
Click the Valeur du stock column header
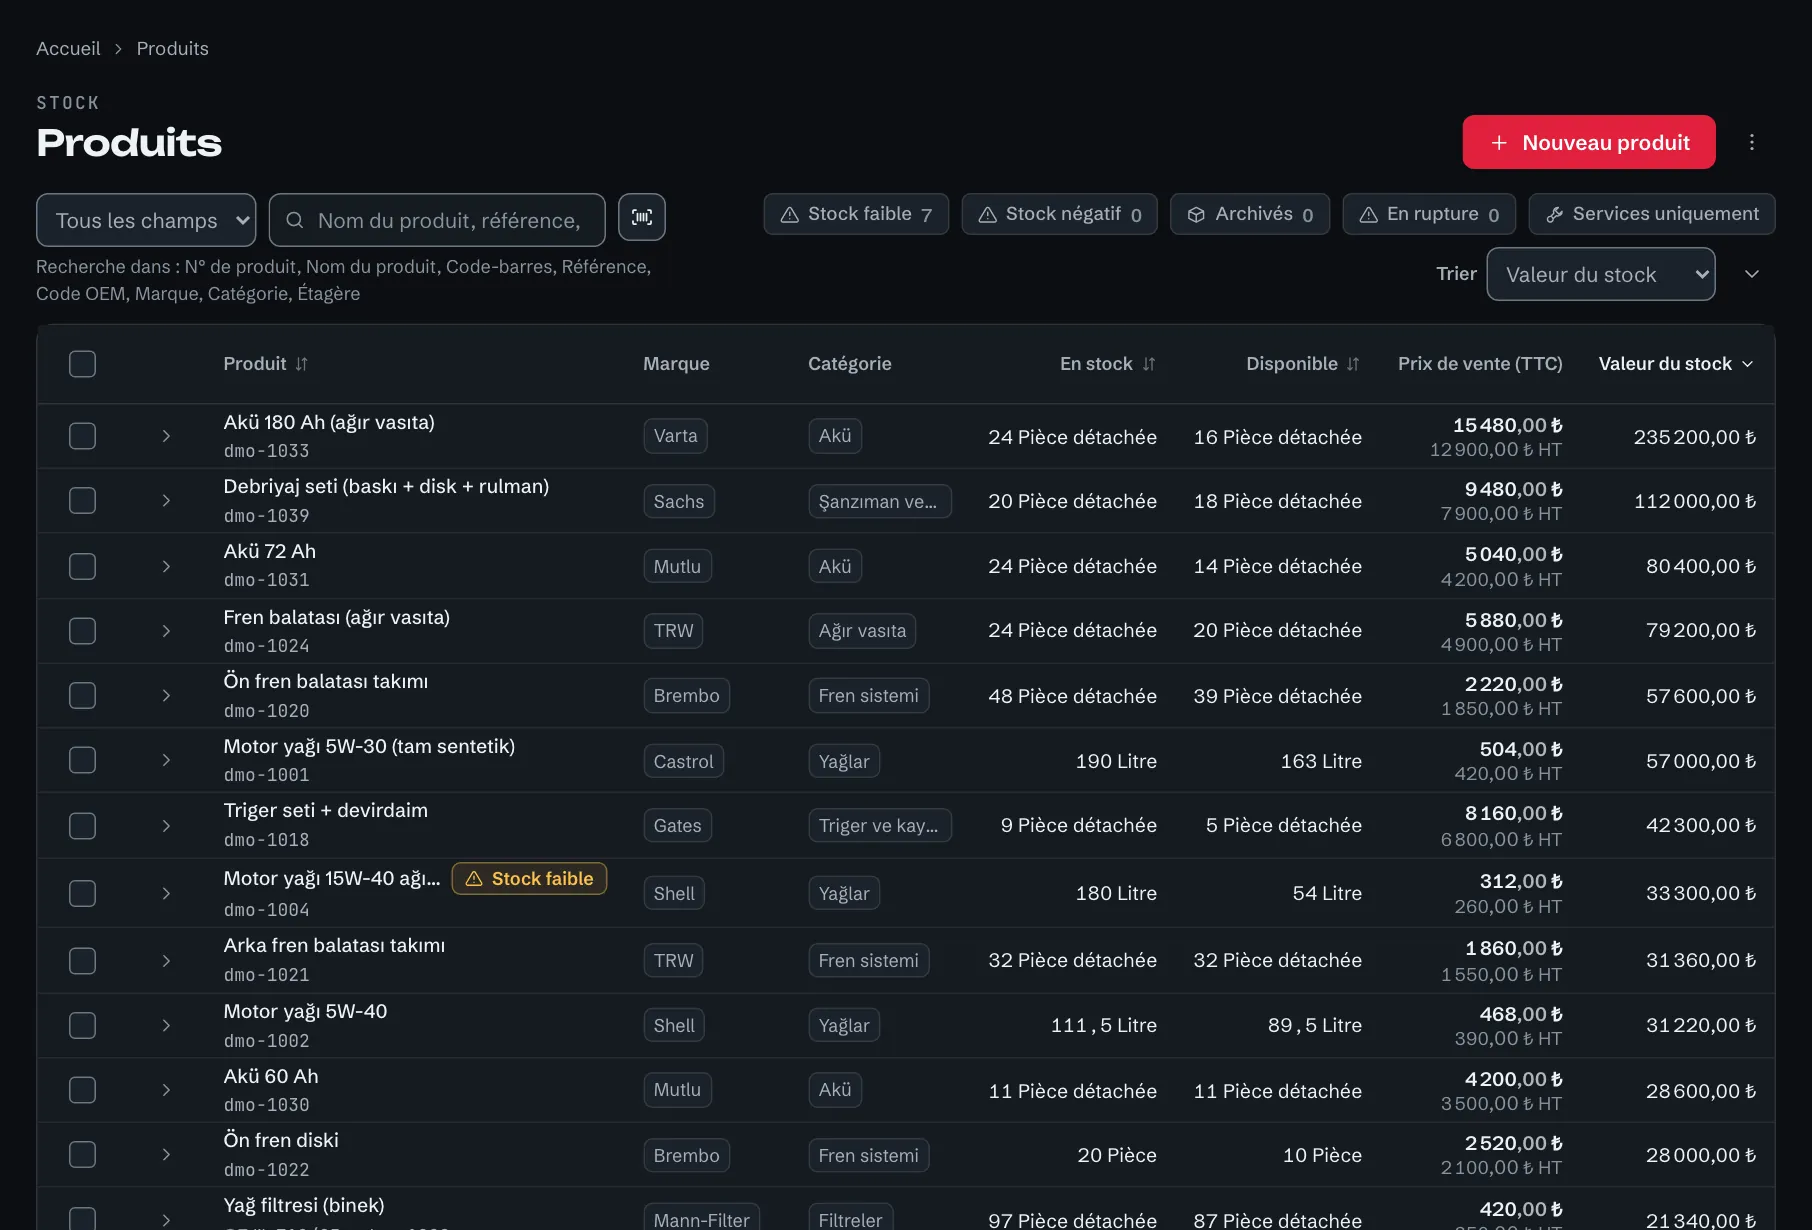(1676, 364)
